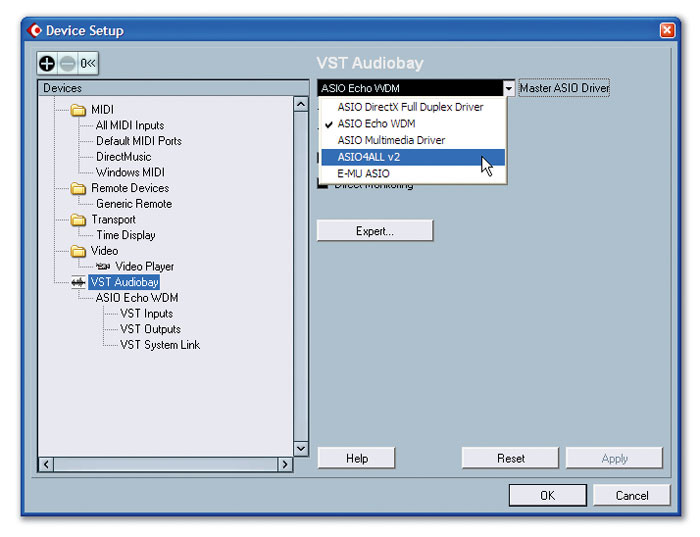700x537 pixels.
Task: Click the Video folder icon
Action: pyautogui.click(x=78, y=251)
